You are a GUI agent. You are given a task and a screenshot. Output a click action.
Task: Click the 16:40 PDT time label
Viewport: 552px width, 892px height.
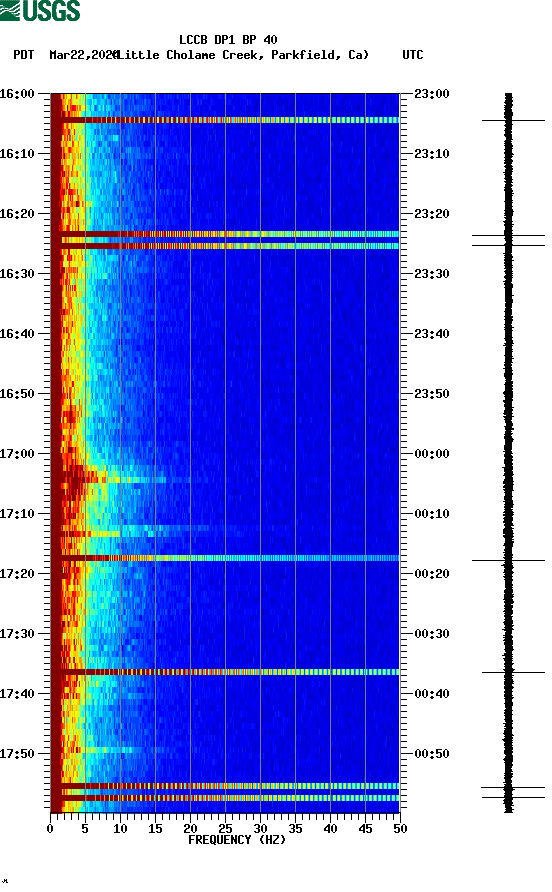(x=17, y=334)
